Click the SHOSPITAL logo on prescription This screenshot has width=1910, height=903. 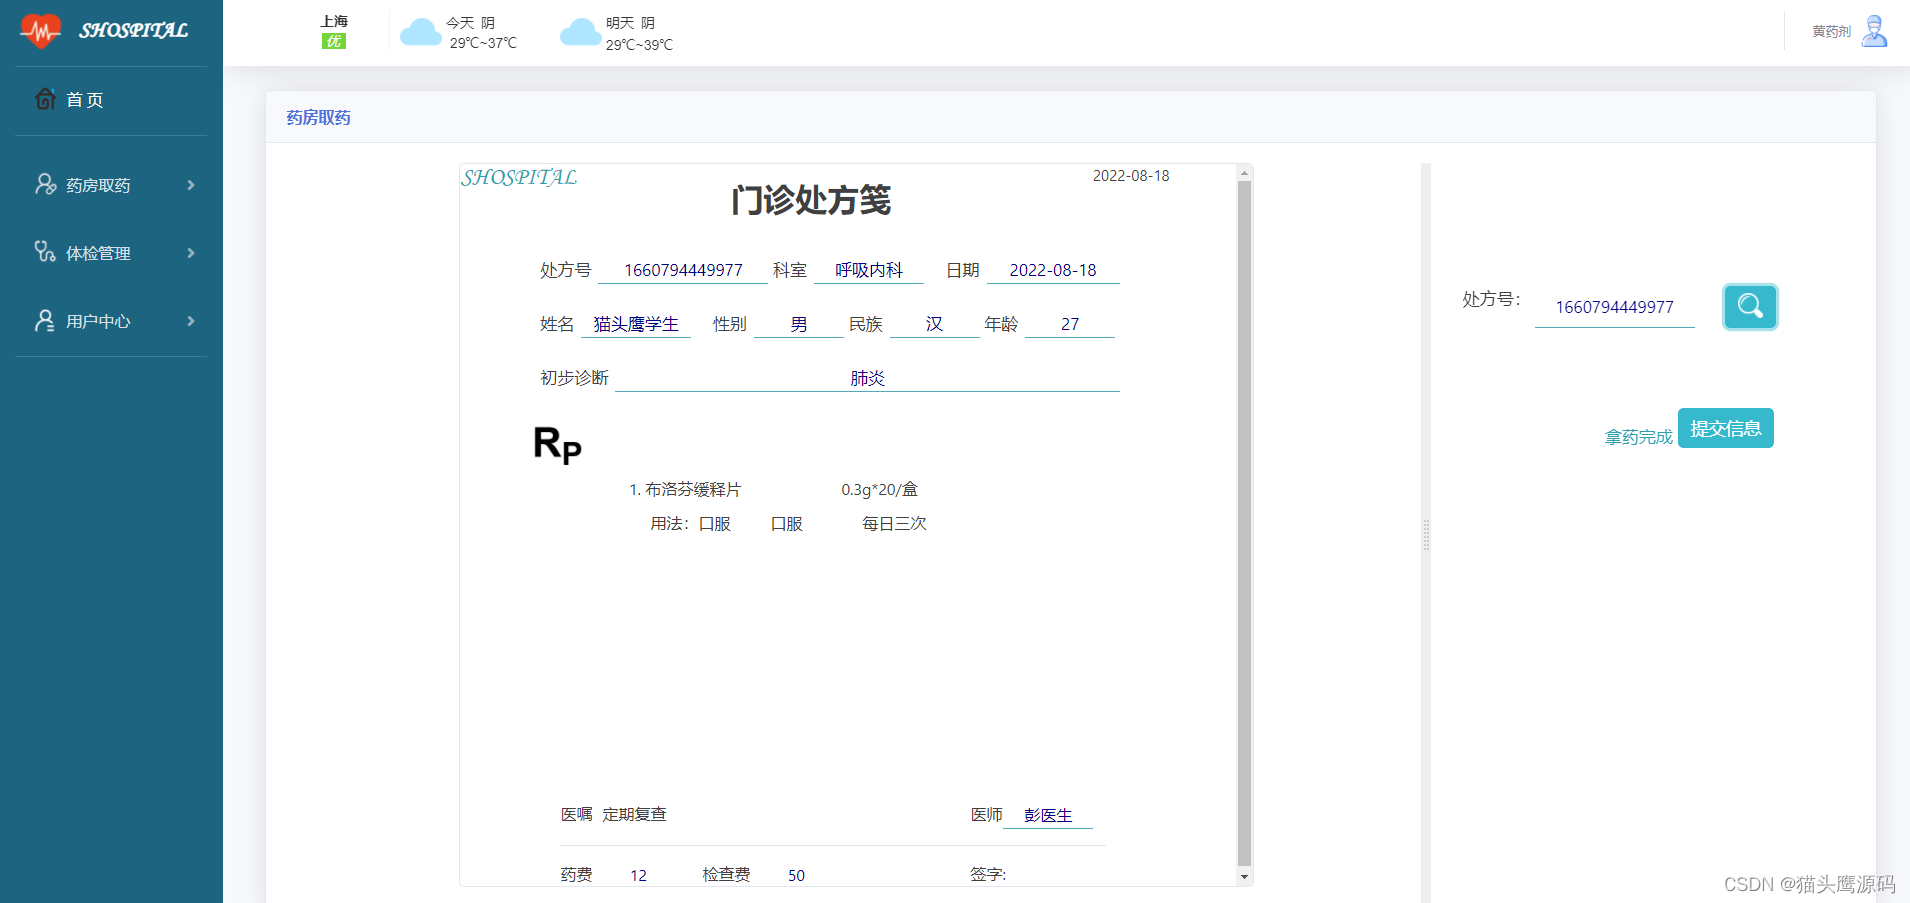[x=519, y=178]
